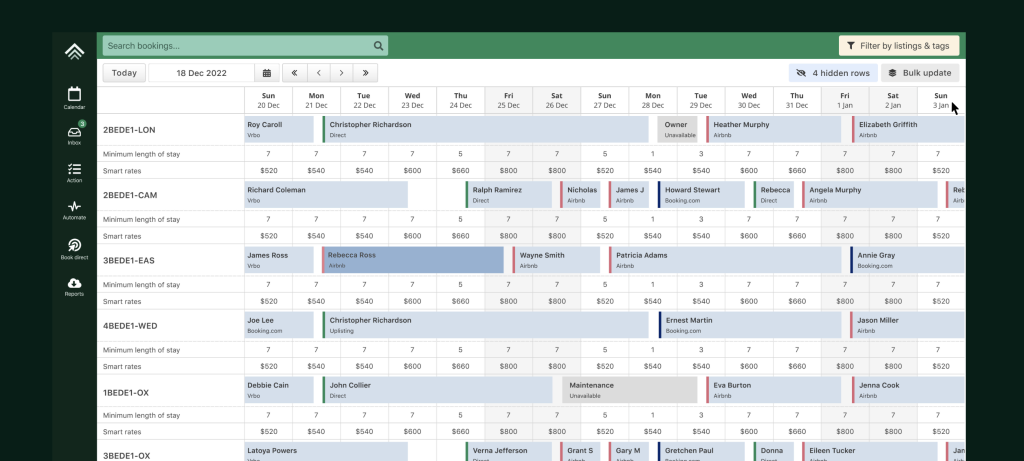Jump back with double-left chevron button
The width and height of the screenshot is (1024, 461).
(294, 73)
